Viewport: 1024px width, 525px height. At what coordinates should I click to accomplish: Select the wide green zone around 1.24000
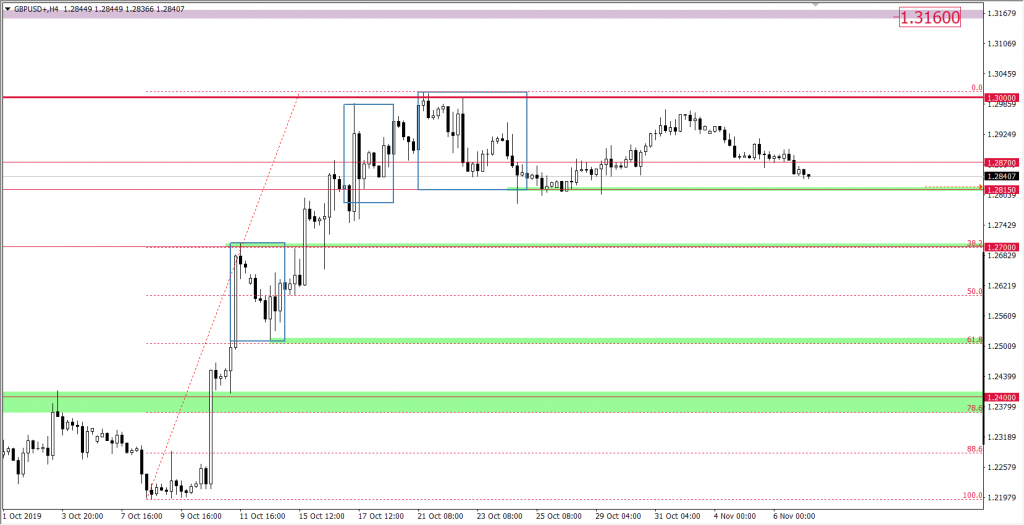(492, 402)
